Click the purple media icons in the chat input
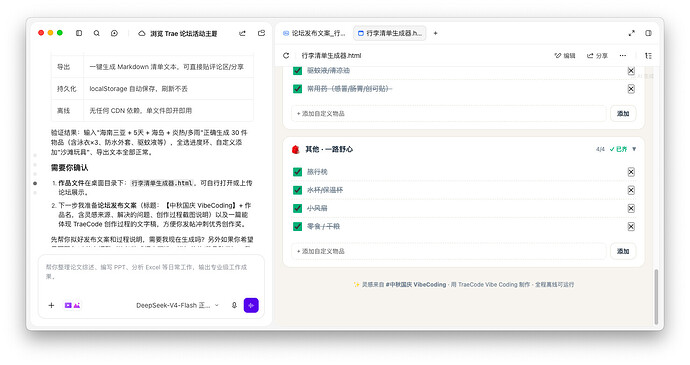Viewport: 690px width, 365px height. tap(72, 305)
